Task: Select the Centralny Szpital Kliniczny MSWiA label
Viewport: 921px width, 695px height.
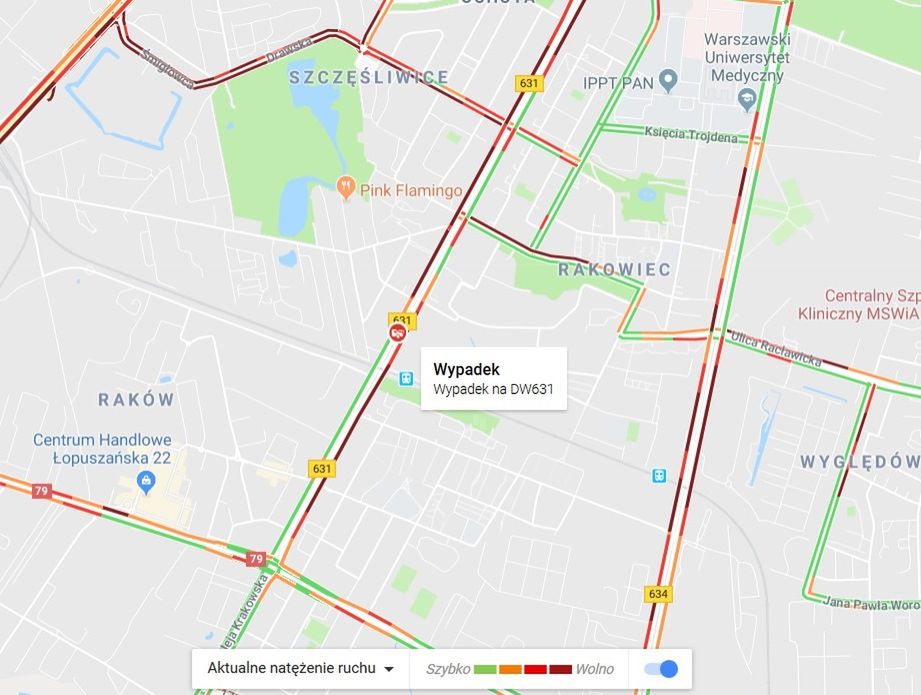Action: tap(859, 304)
